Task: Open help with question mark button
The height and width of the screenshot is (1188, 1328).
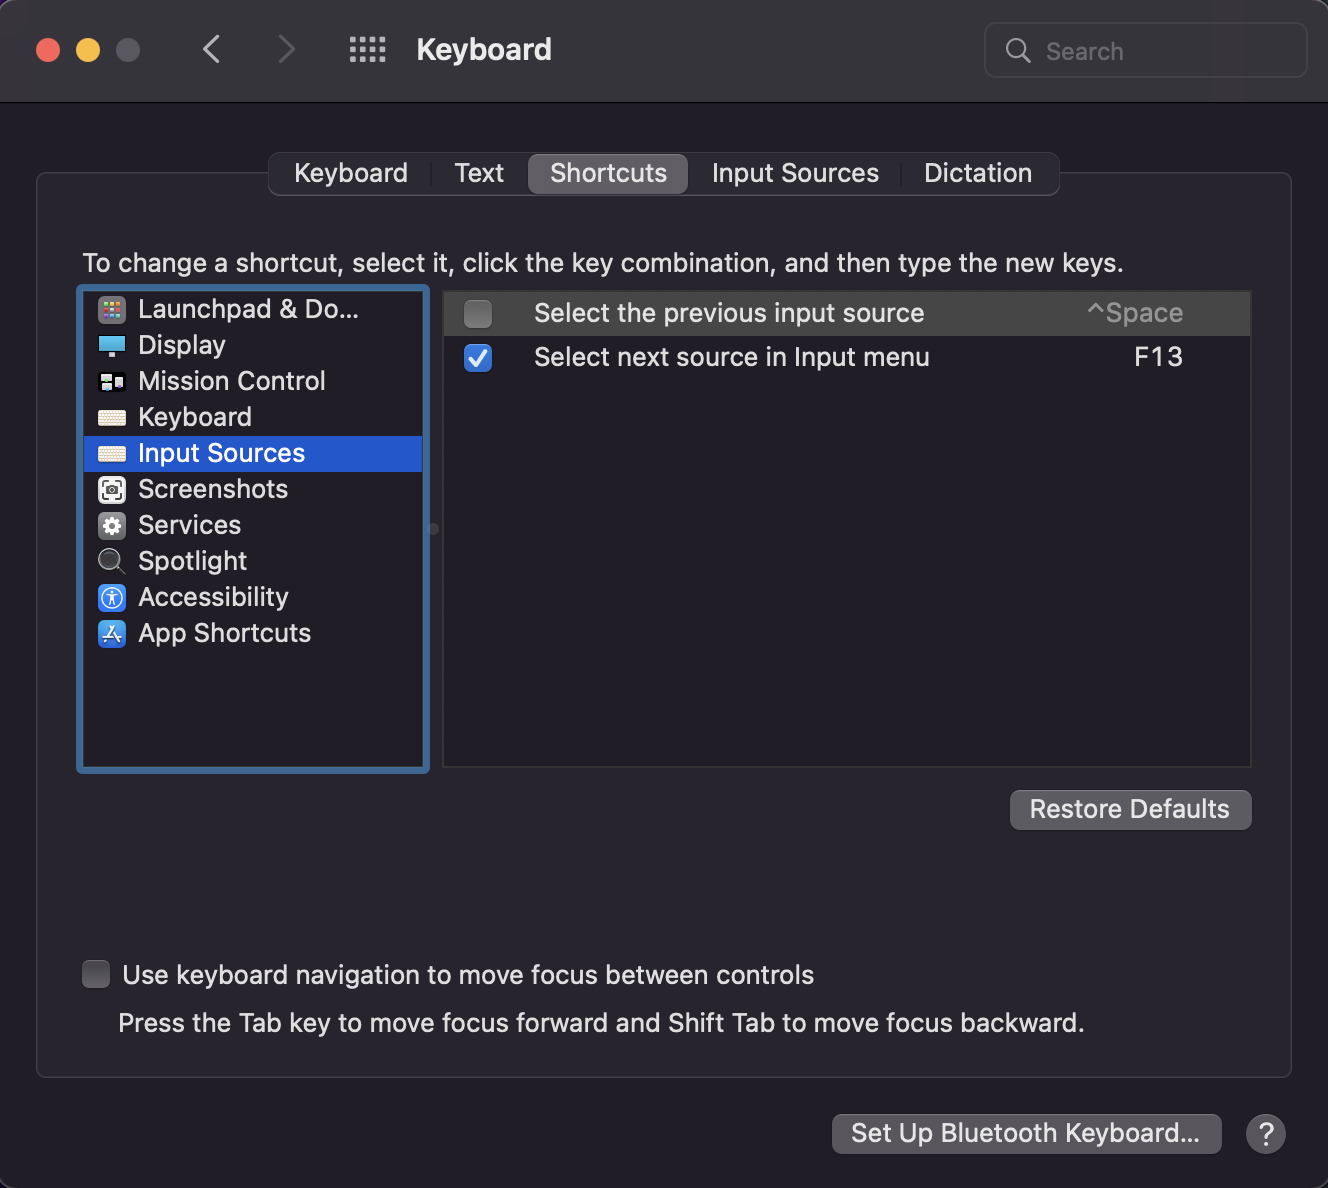Action: (1266, 1134)
